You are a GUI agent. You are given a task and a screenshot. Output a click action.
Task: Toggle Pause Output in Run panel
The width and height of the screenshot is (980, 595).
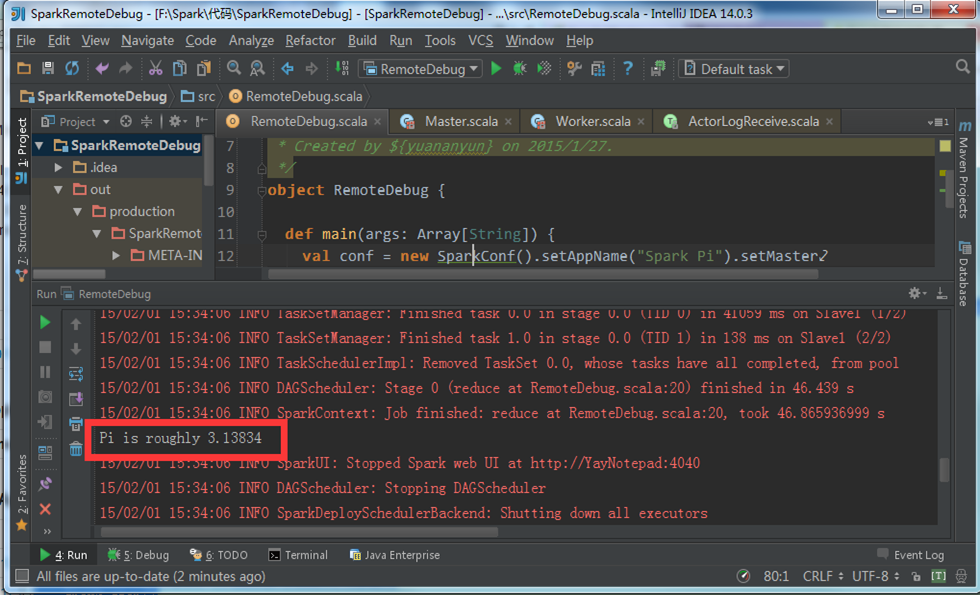click(x=45, y=372)
